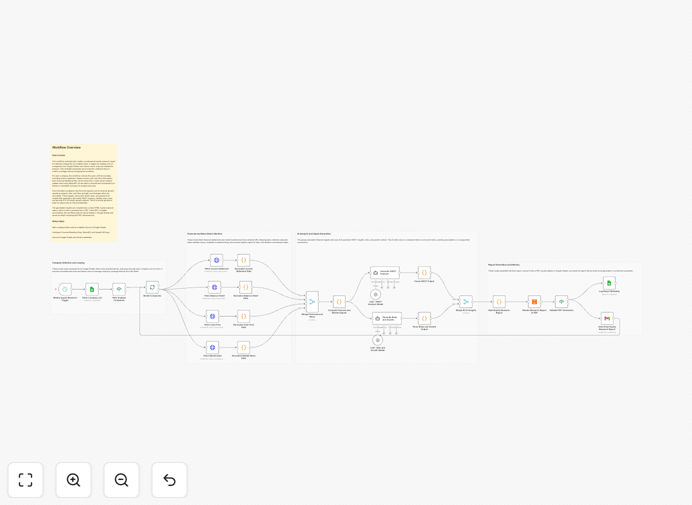Open the code node after the bottom HTTP node
The height and width of the screenshot is (505, 692).
pyautogui.click(x=243, y=347)
